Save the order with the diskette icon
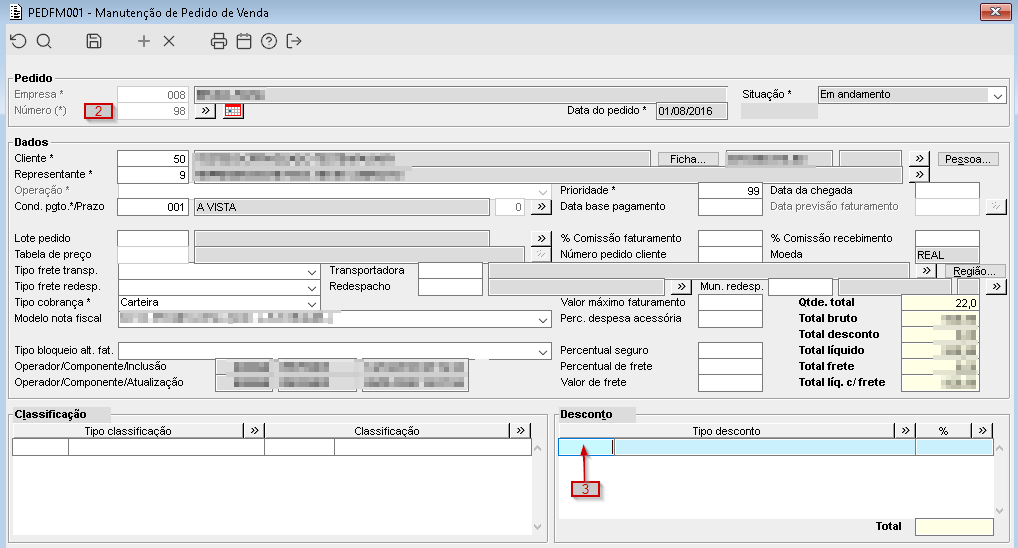1018x548 pixels. click(94, 42)
